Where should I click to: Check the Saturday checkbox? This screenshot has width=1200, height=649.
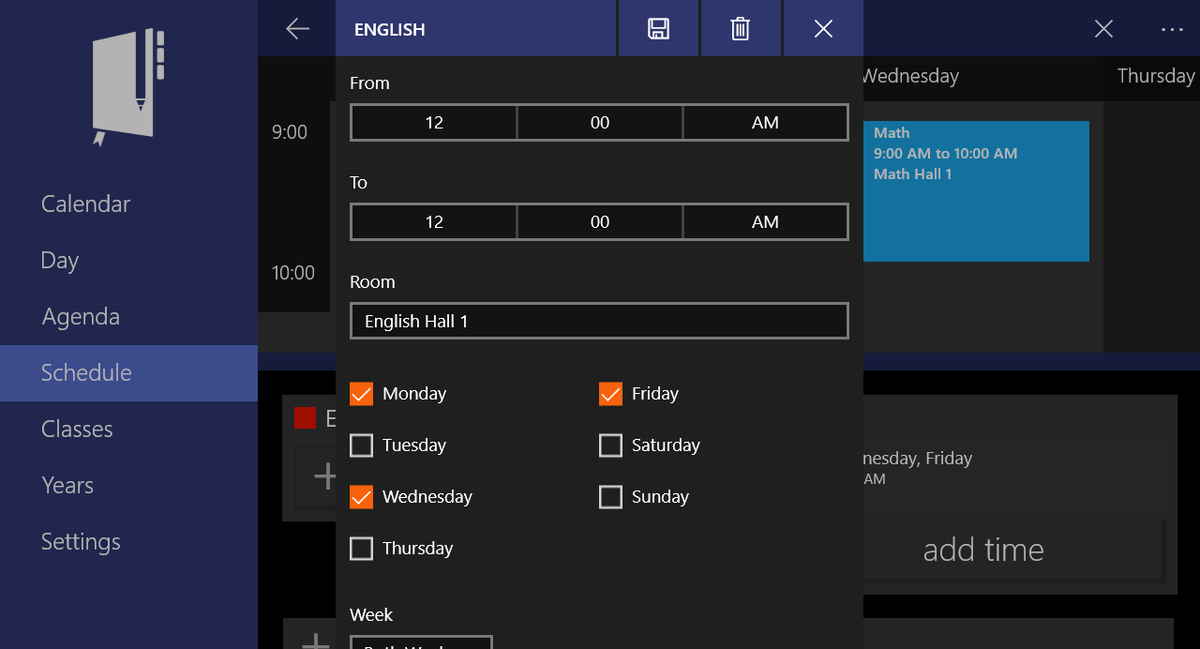pos(611,445)
